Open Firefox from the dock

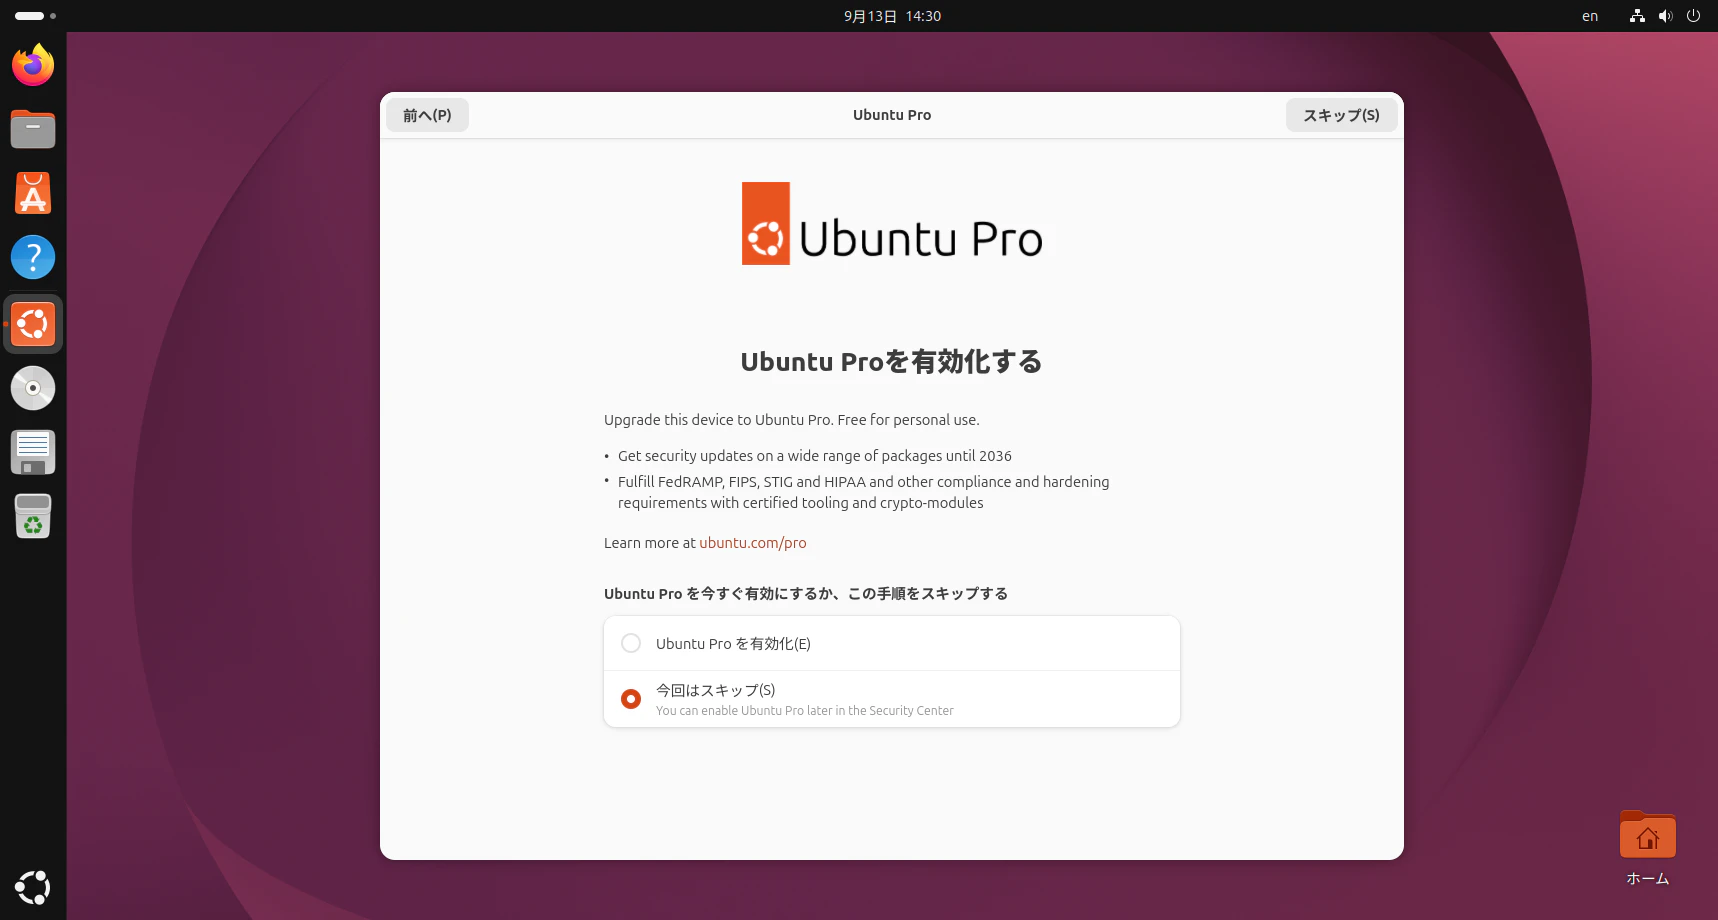pyautogui.click(x=33, y=65)
